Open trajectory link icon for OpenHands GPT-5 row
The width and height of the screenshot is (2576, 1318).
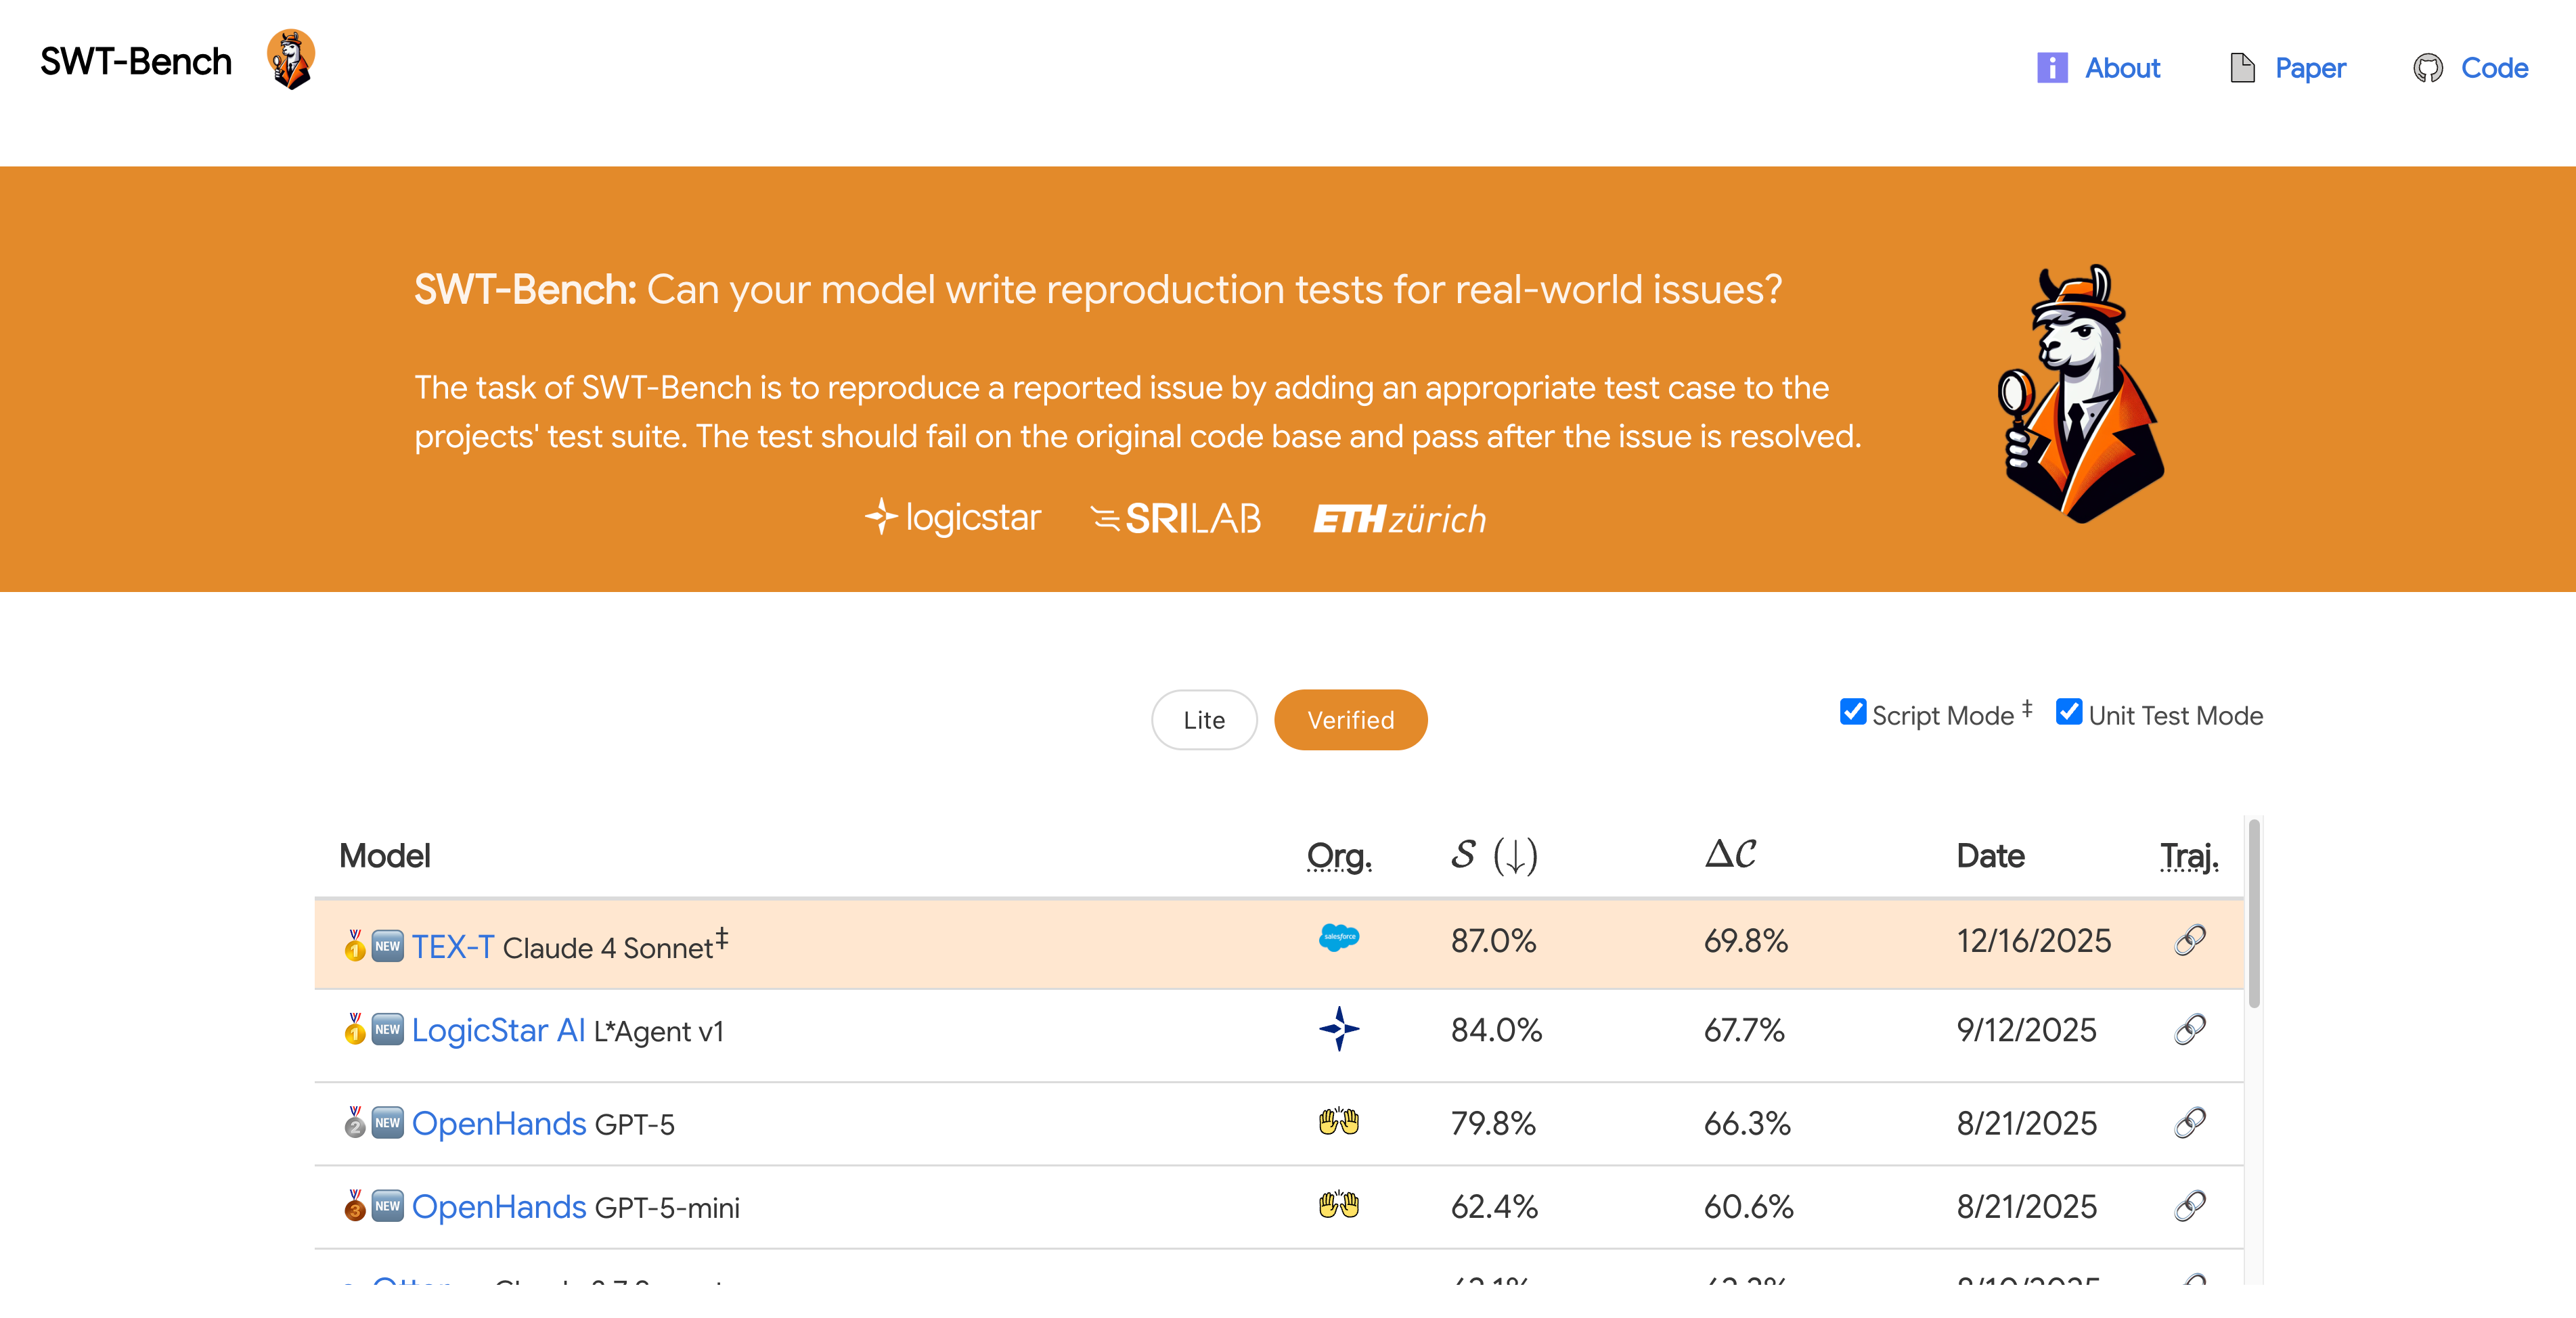click(2189, 1122)
